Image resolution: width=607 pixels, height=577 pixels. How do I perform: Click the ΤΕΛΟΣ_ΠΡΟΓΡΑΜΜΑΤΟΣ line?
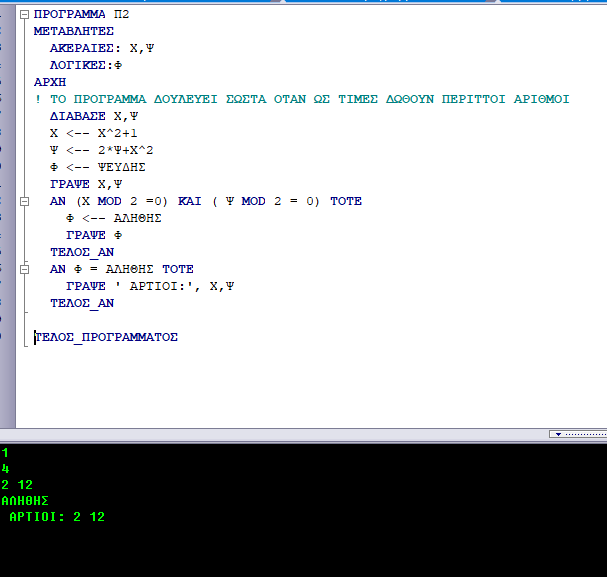click(106, 337)
